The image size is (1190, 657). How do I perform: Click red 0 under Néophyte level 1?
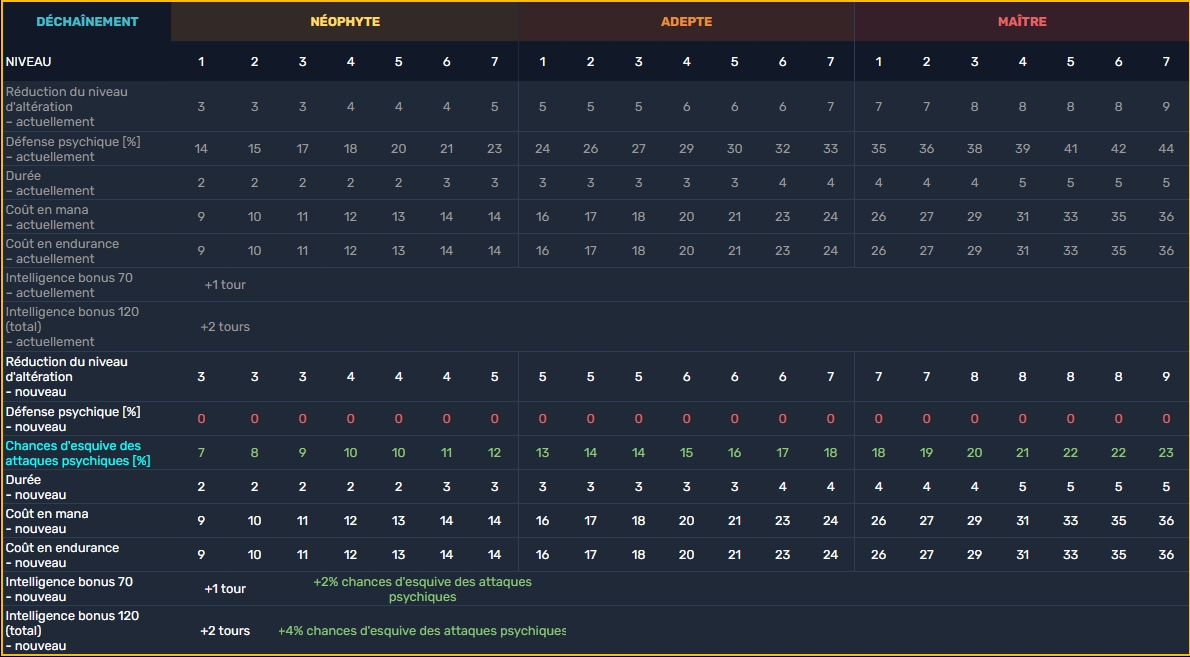pyautogui.click(x=201, y=419)
